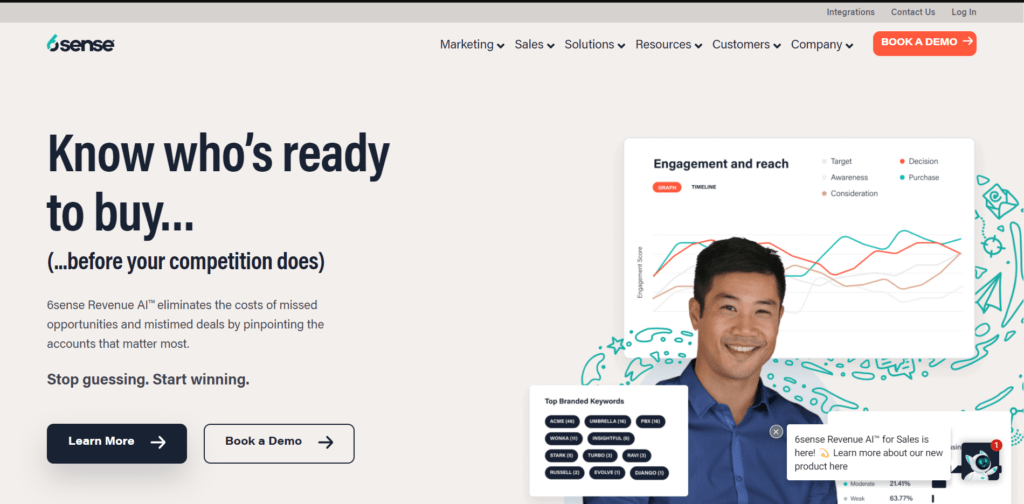Expand the Customers menu chevron
This screenshot has height=504, width=1024.
[777, 46]
